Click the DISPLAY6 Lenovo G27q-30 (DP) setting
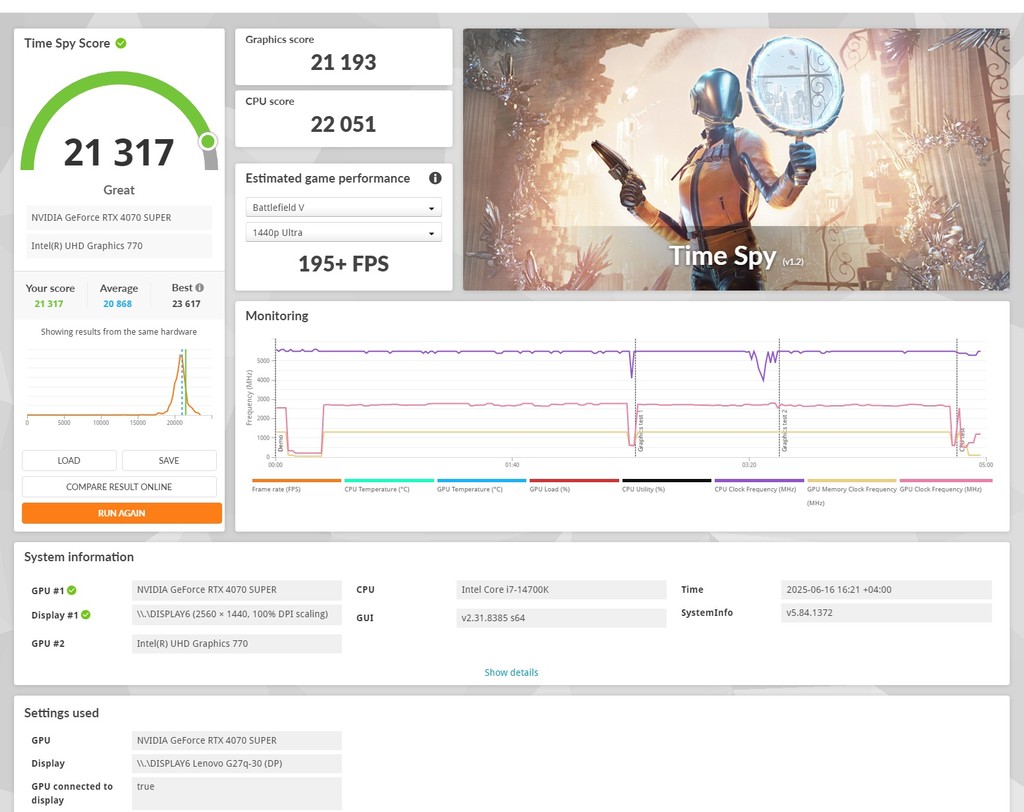Viewport: 1024px width, 812px height. tap(236, 763)
